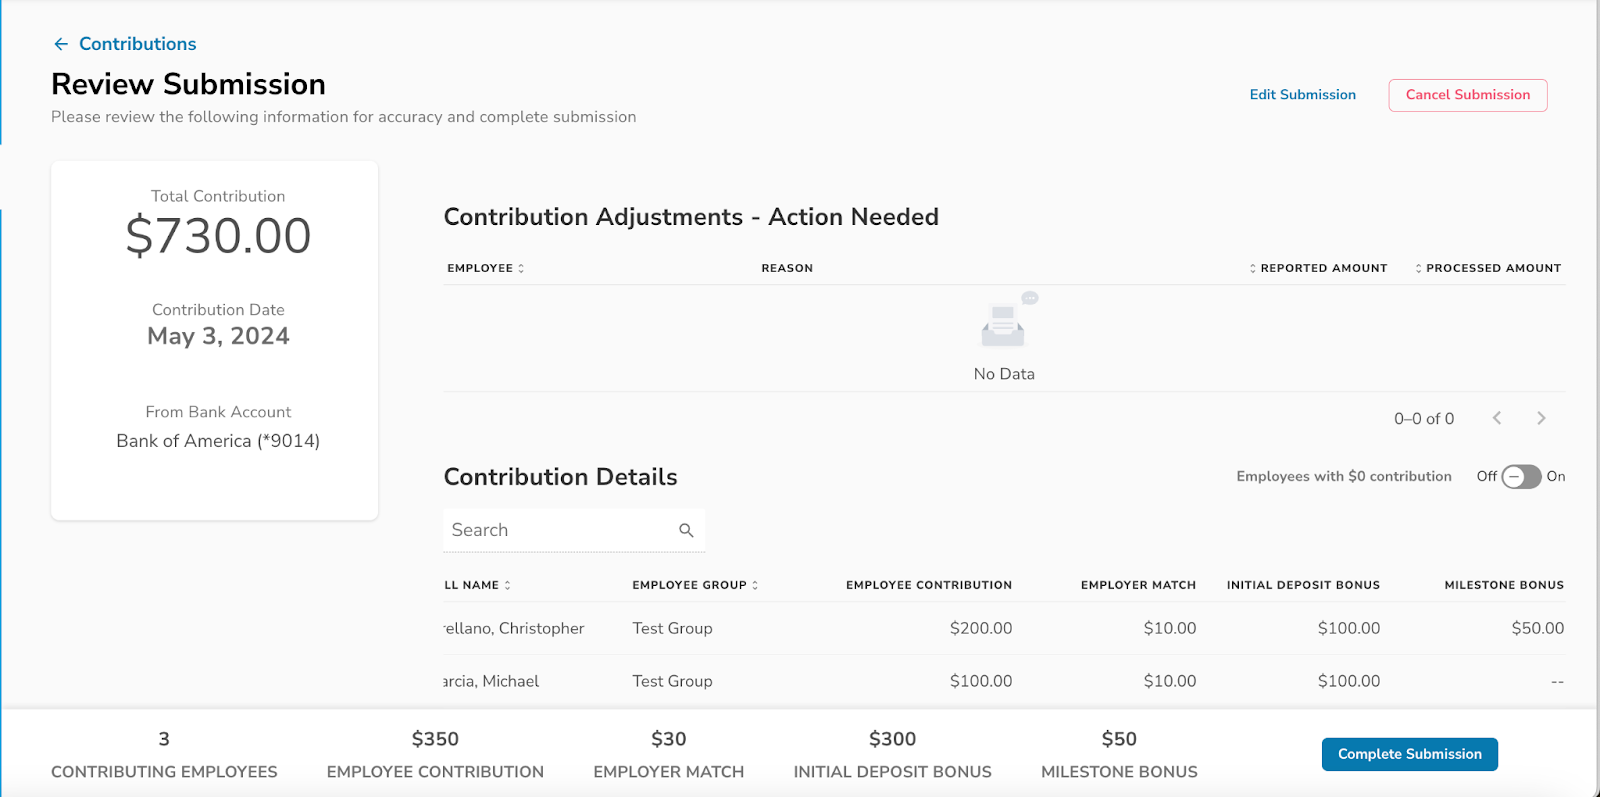Select Christopher row in contribution table

tap(1004, 628)
